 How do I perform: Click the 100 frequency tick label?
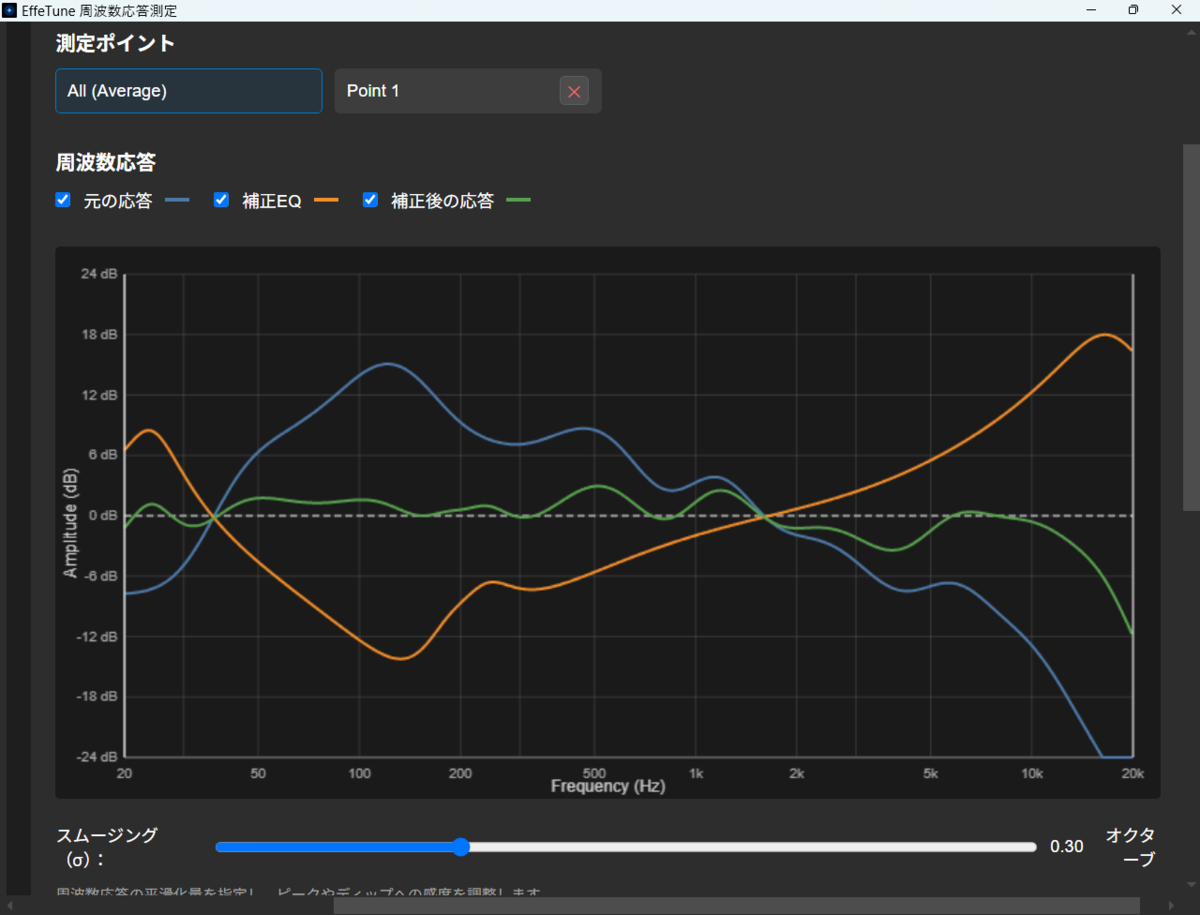360,773
